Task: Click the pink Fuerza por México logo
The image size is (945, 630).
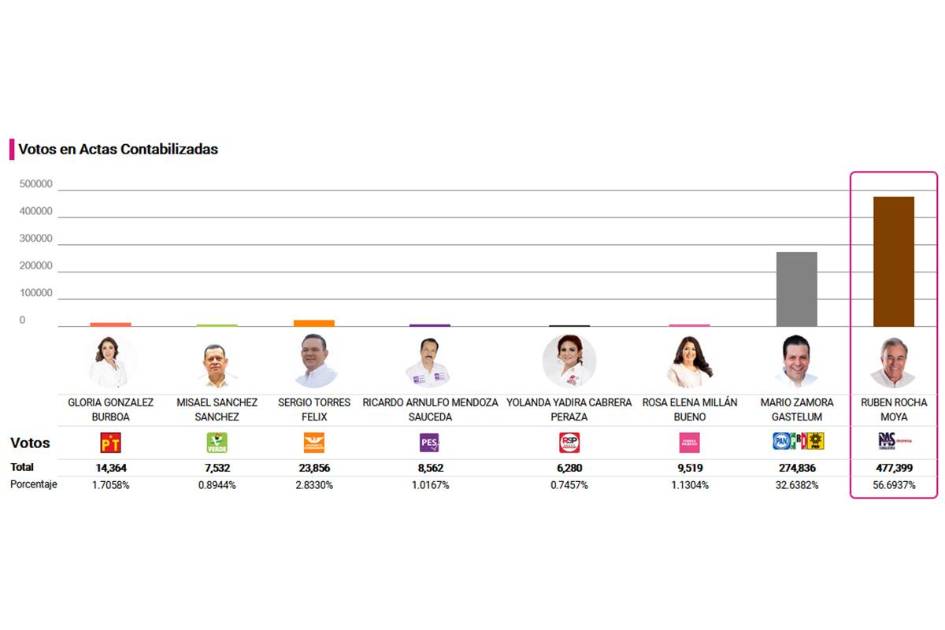Action: point(689,442)
